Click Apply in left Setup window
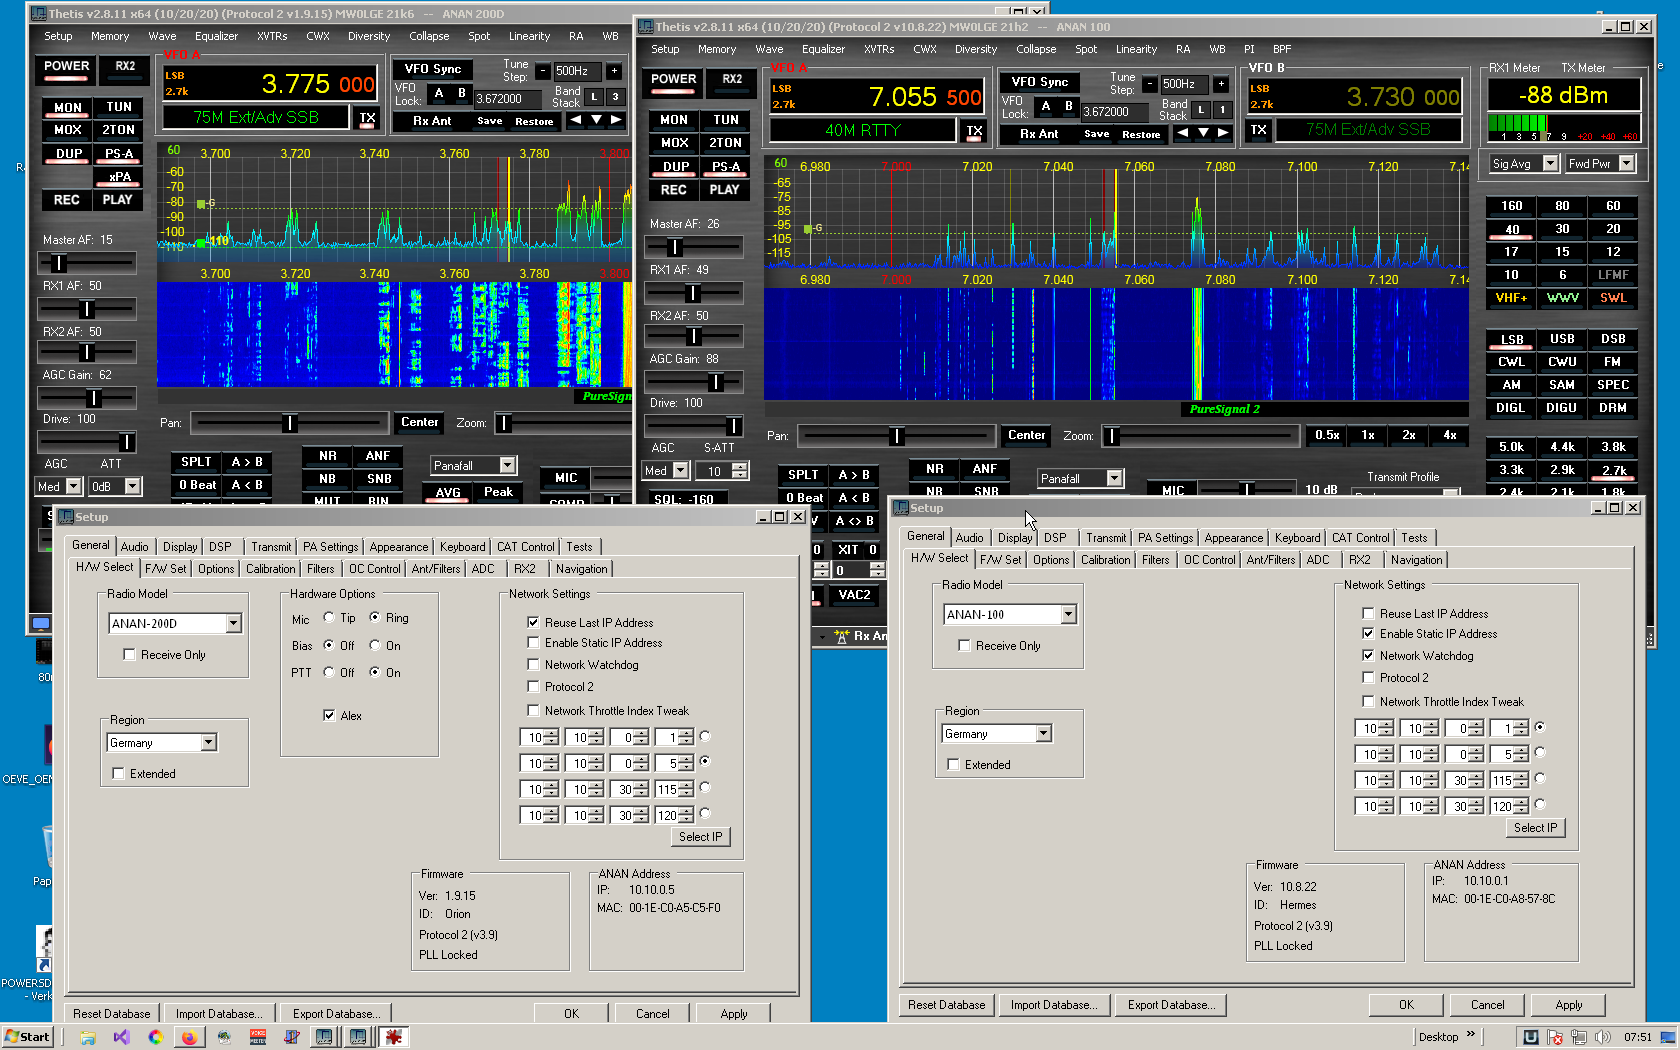Screen dimensions: 1680x1050 (x=734, y=1014)
